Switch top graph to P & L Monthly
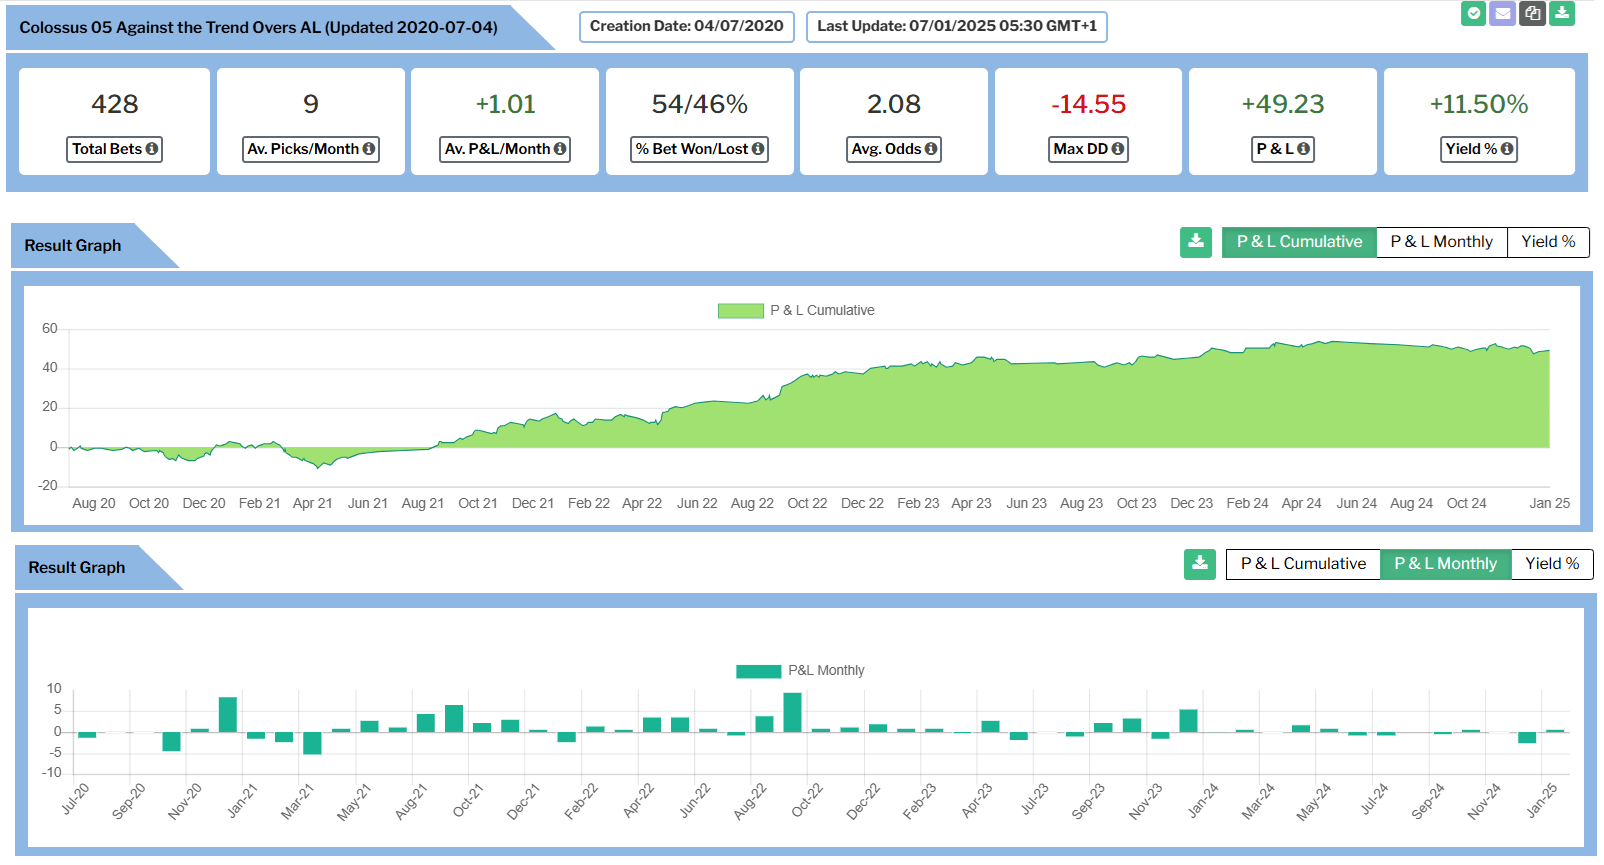Image resolution: width=1604 pixels, height=865 pixels. point(1441,242)
